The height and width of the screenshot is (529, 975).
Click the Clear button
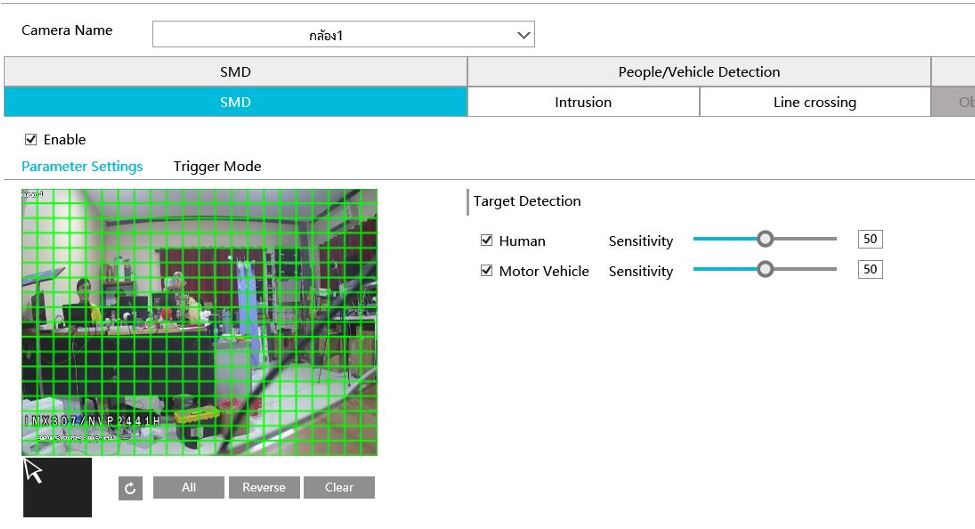click(339, 488)
